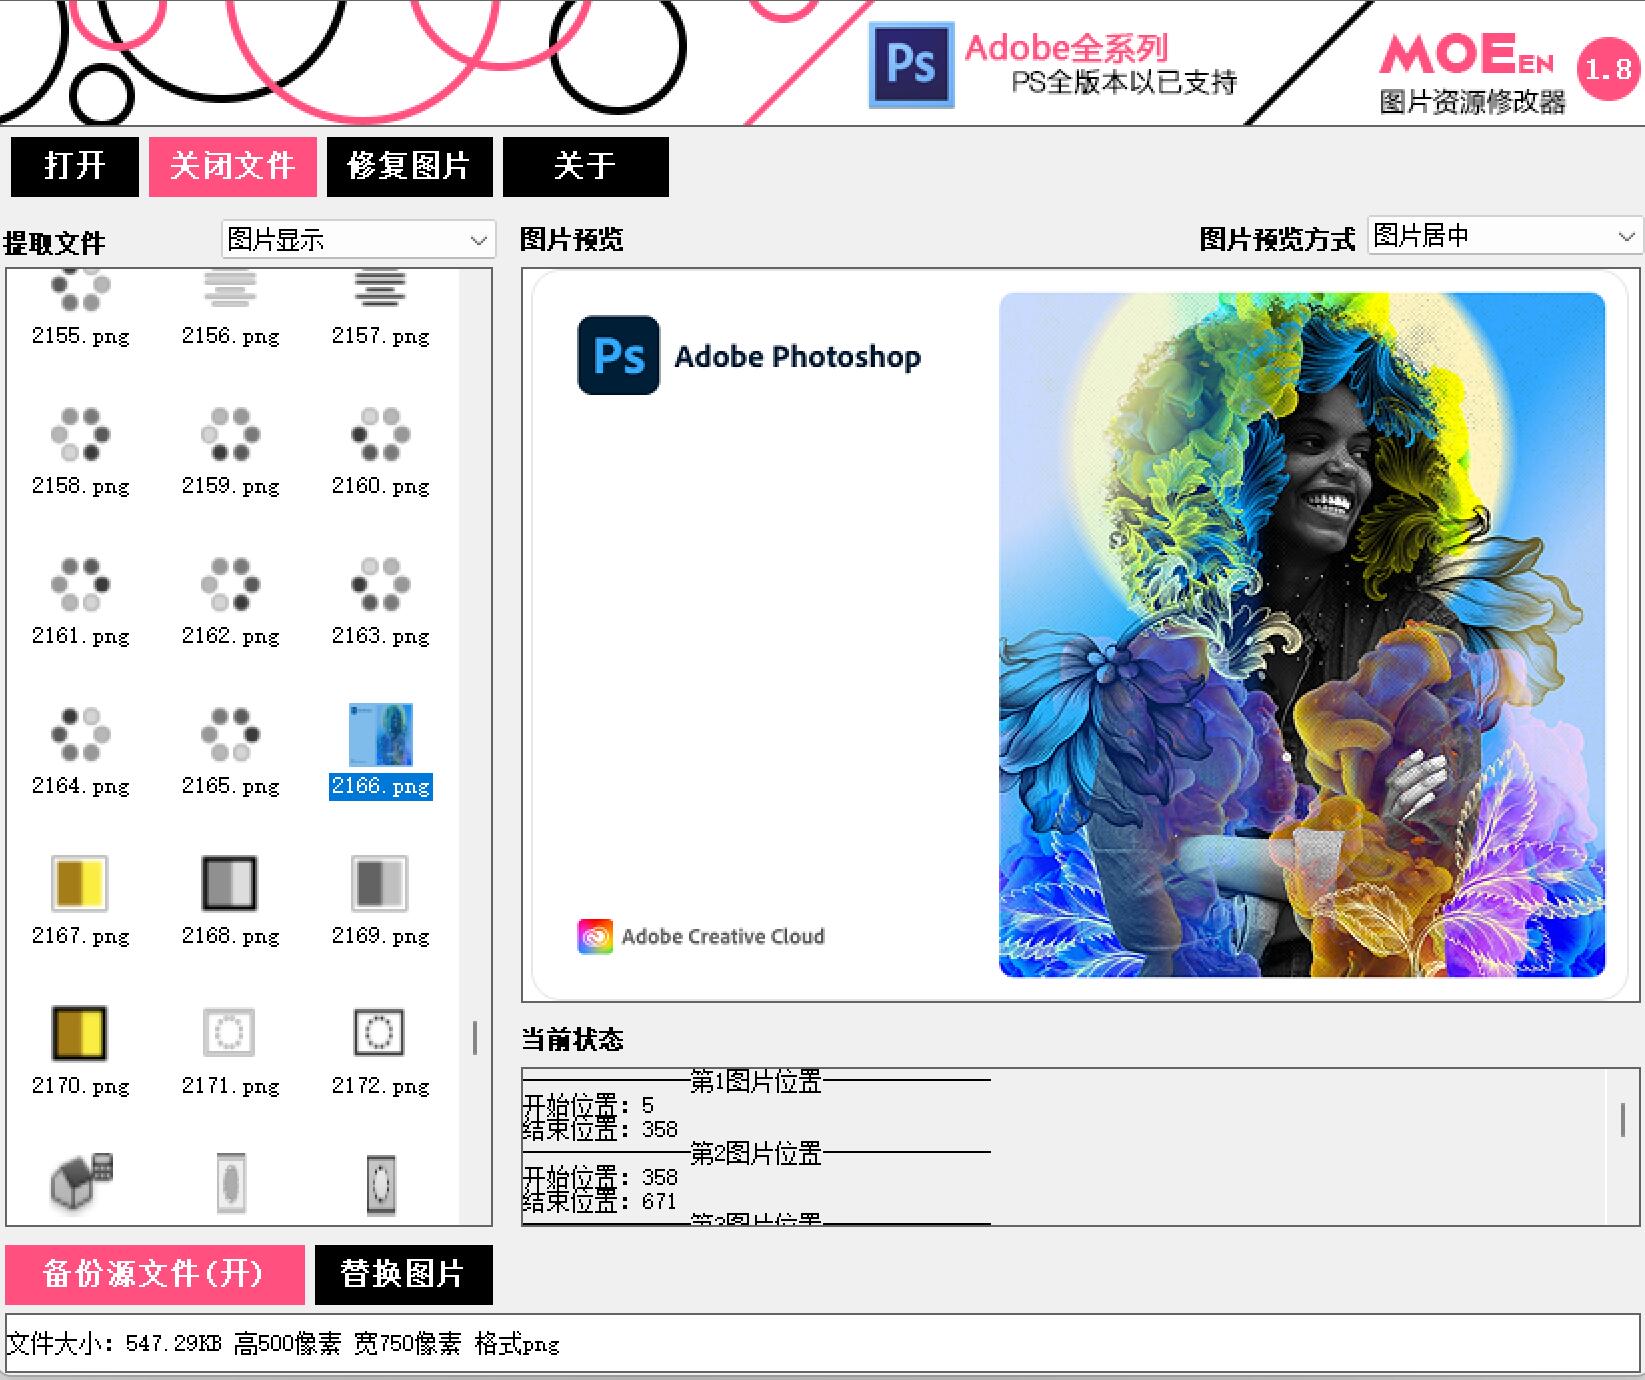1645x1380 pixels.
Task: Click the 第1图片位置 header line
Action: click(756, 1081)
